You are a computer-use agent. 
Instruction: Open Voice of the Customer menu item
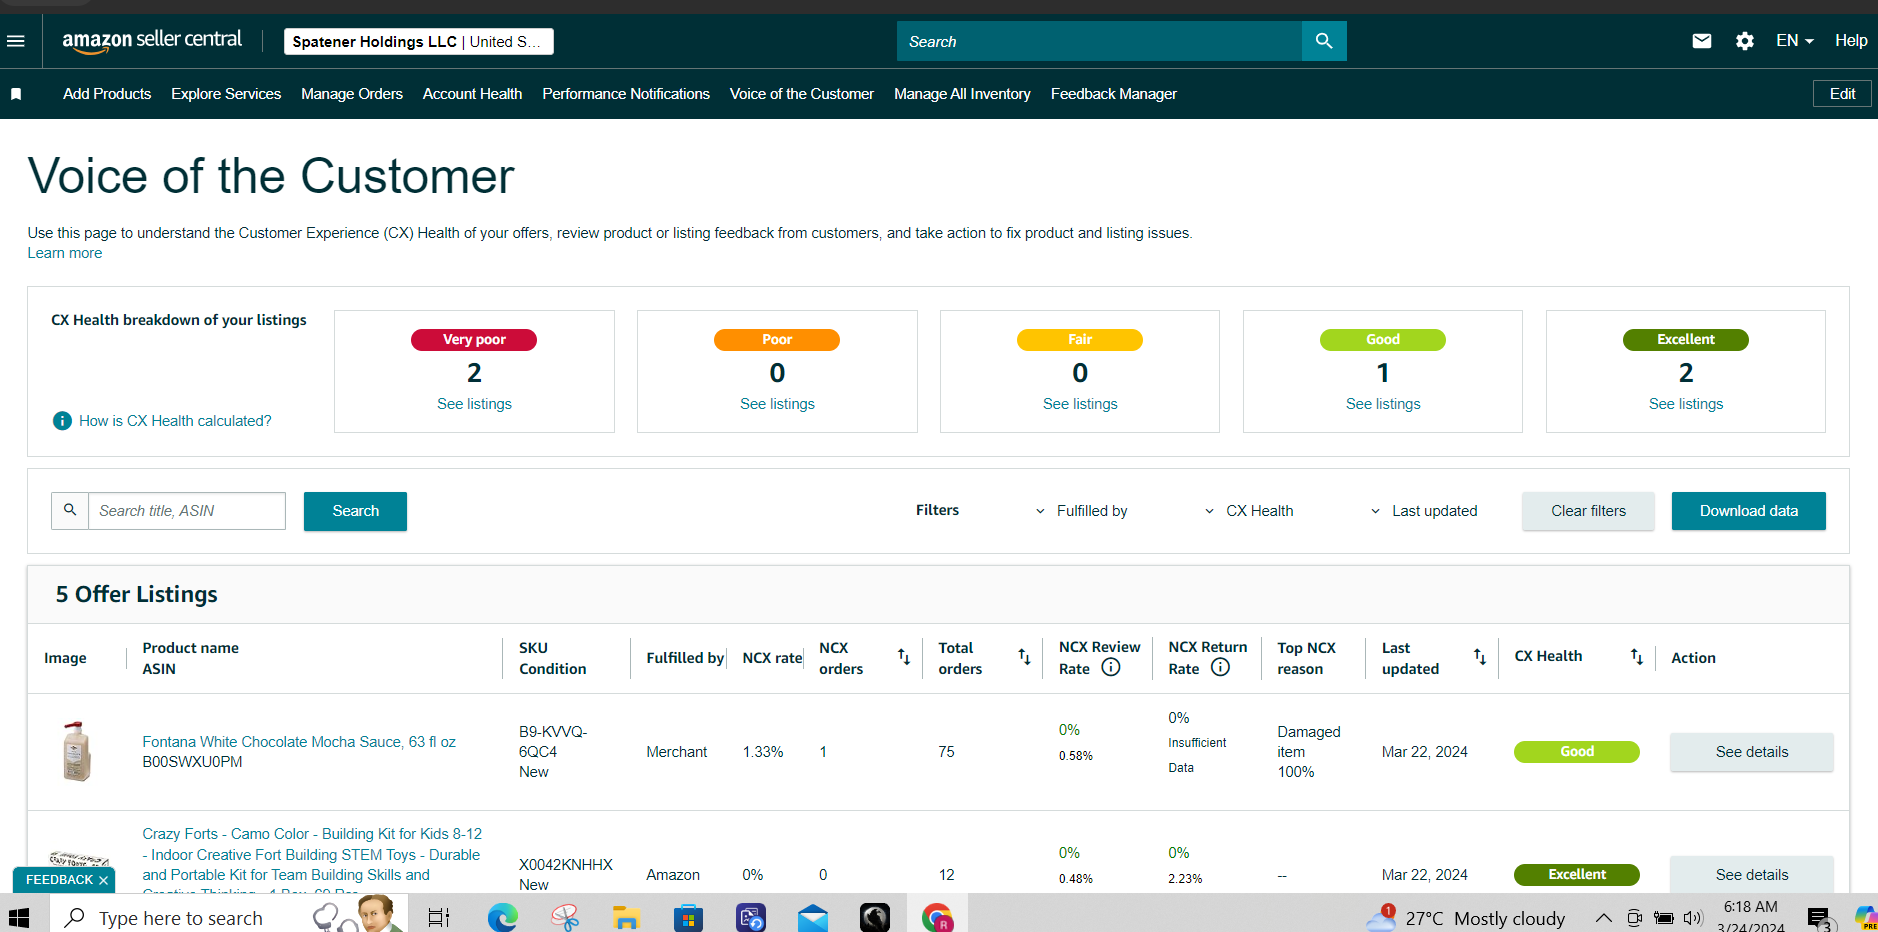pyautogui.click(x=802, y=94)
